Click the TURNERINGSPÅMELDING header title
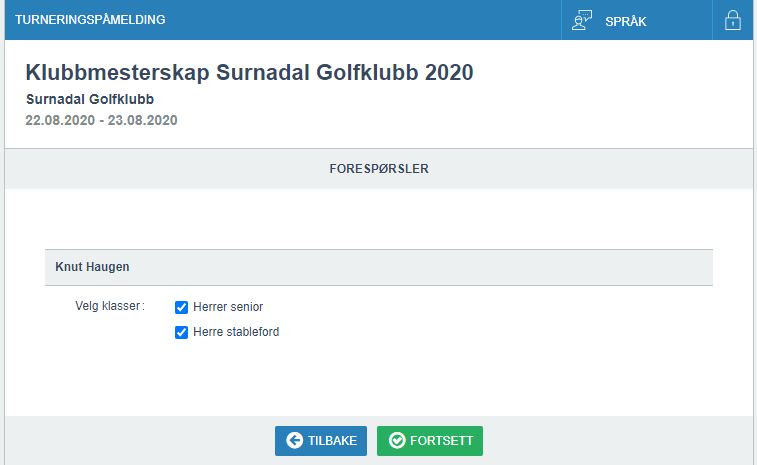Image resolution: width=757 pixels, height=465 pixels. (x=90, y=20)
